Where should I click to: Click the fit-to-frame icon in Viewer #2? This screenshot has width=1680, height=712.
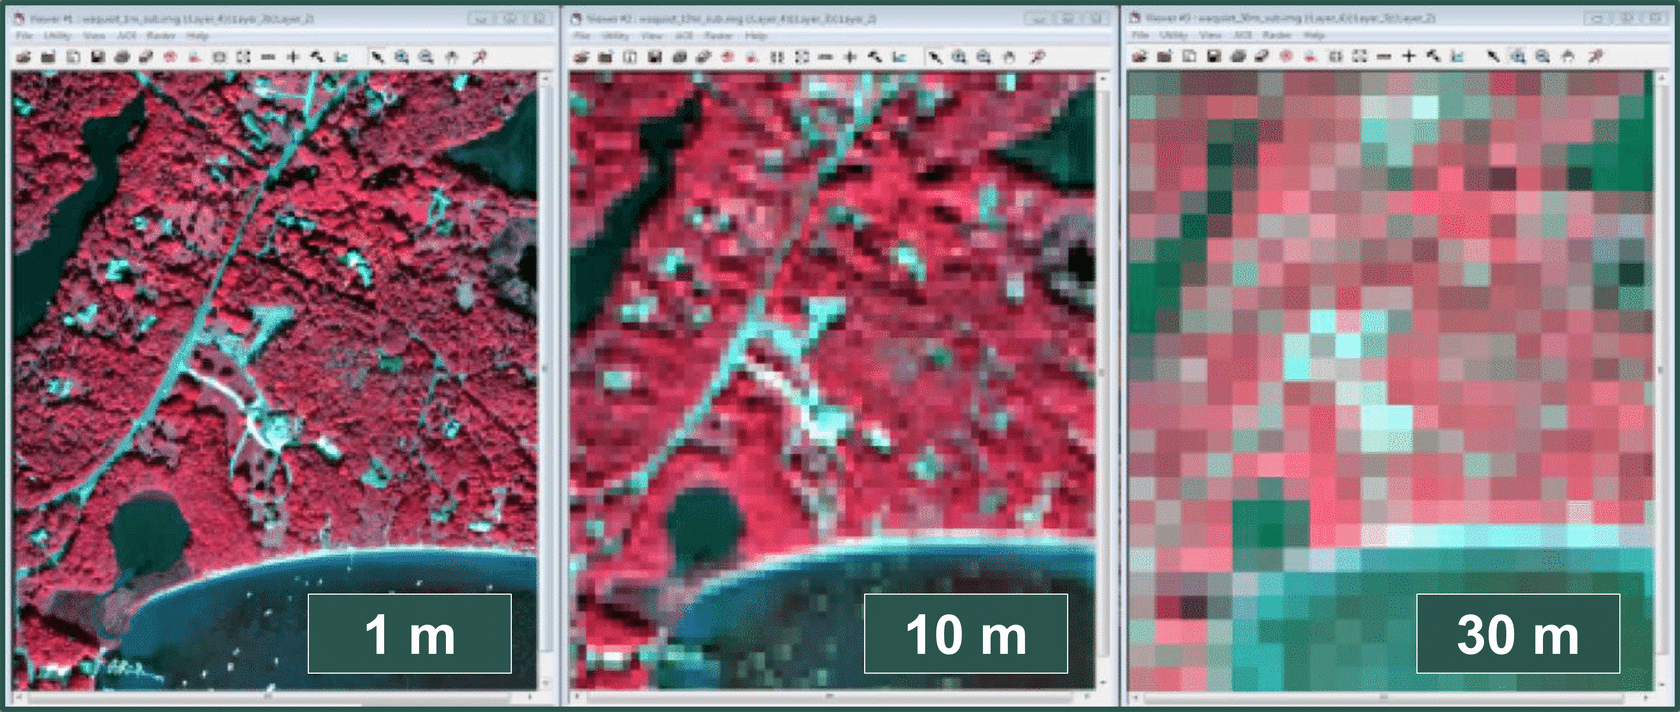[x=802, y=57]
